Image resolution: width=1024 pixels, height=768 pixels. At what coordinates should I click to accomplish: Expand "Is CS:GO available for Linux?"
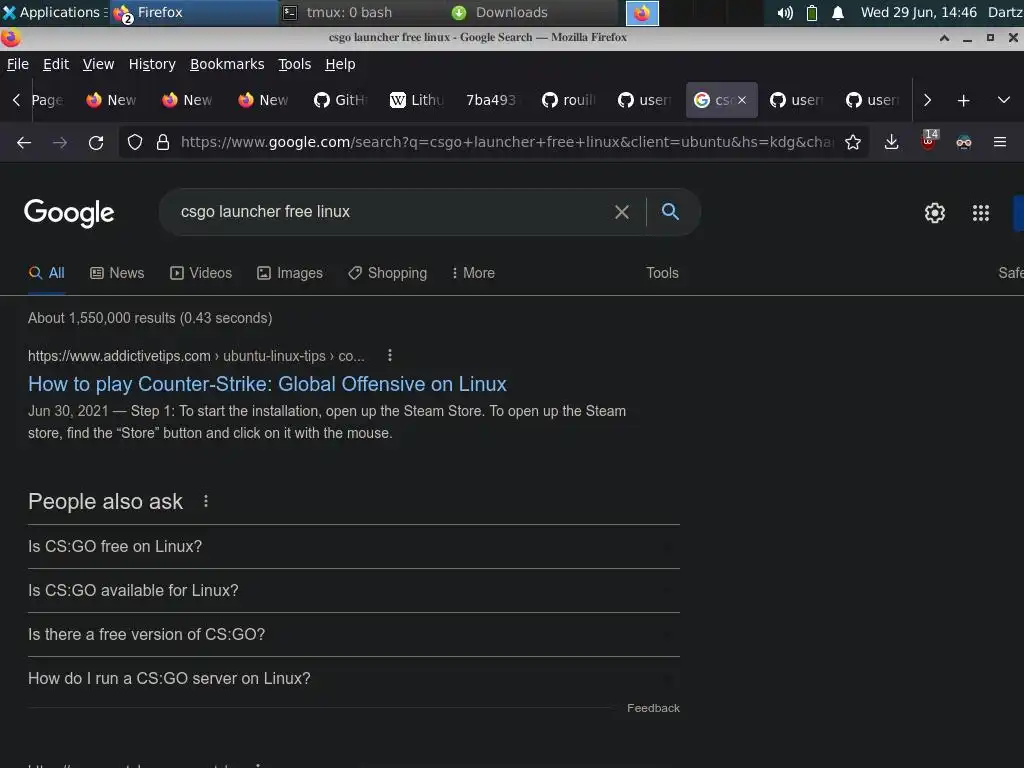tap(354, 590)
